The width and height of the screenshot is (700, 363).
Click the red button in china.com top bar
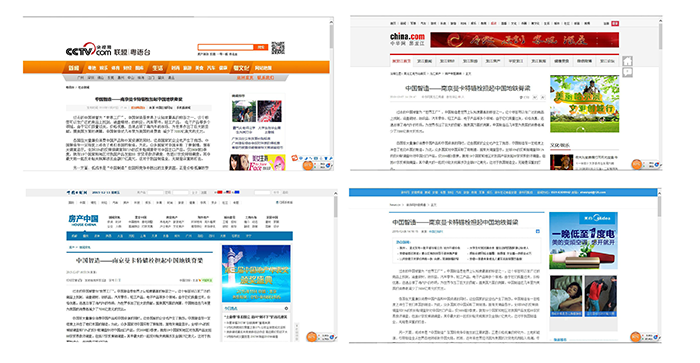coord(615,23)
